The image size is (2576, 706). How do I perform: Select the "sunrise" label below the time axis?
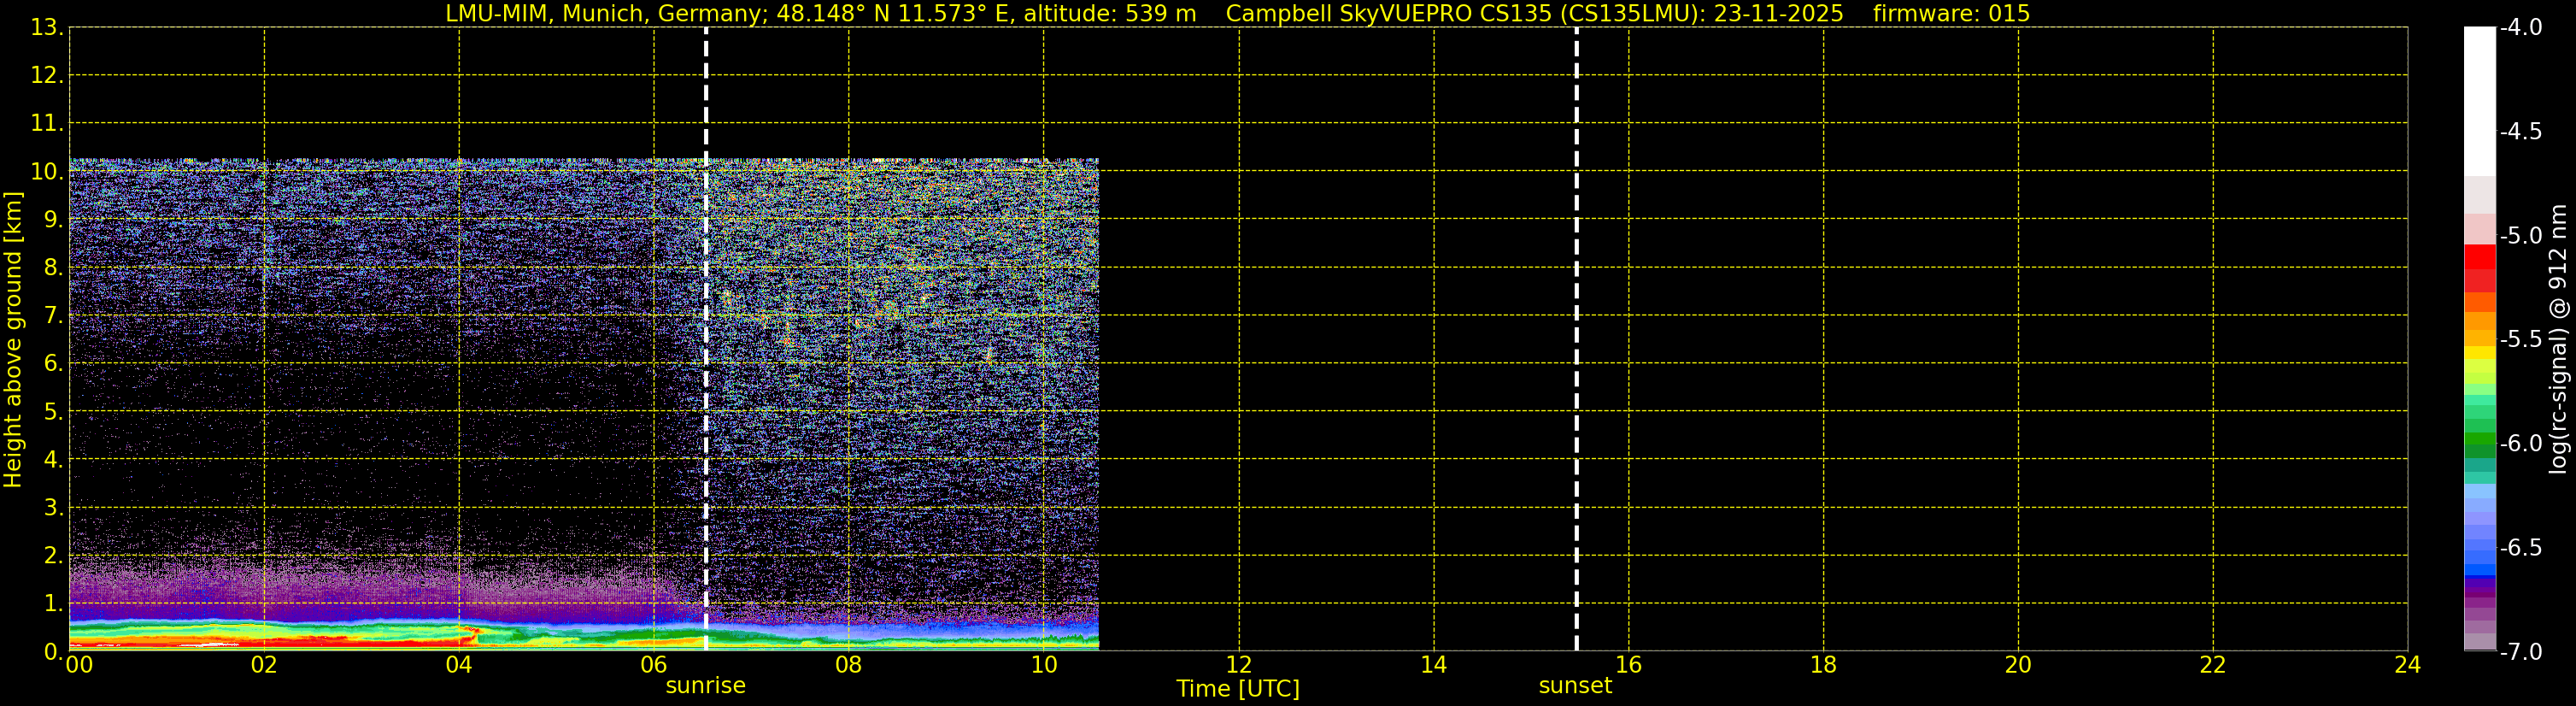[706, 686]
